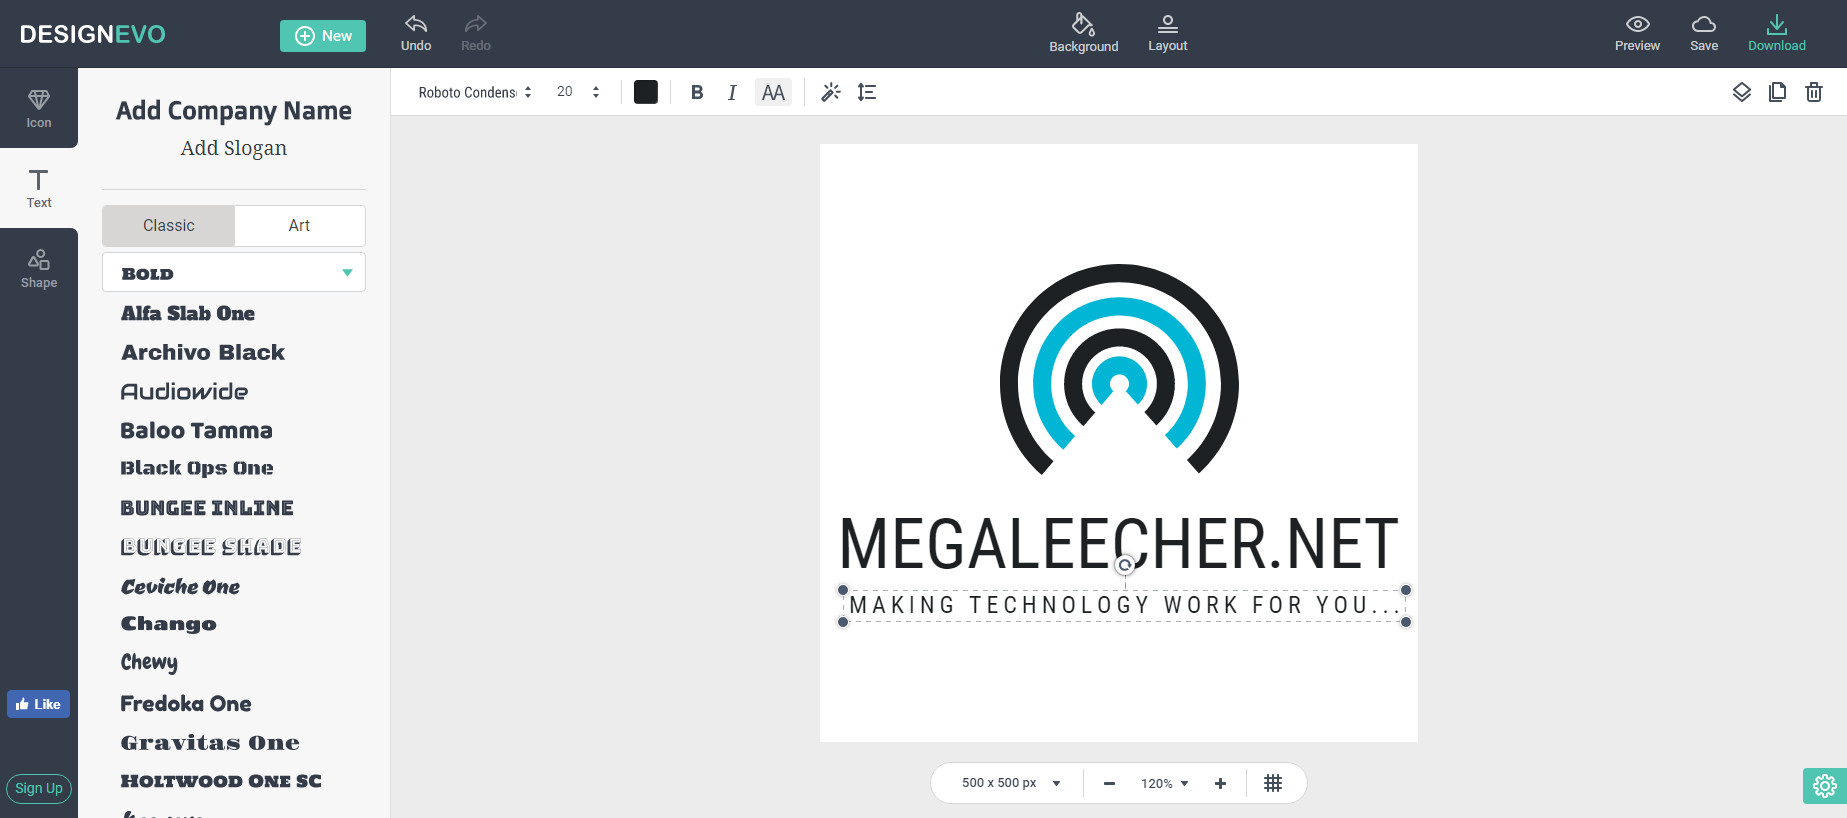Preview the logo with eye icon
The image size is (1847, 818).
point(1637,24)
